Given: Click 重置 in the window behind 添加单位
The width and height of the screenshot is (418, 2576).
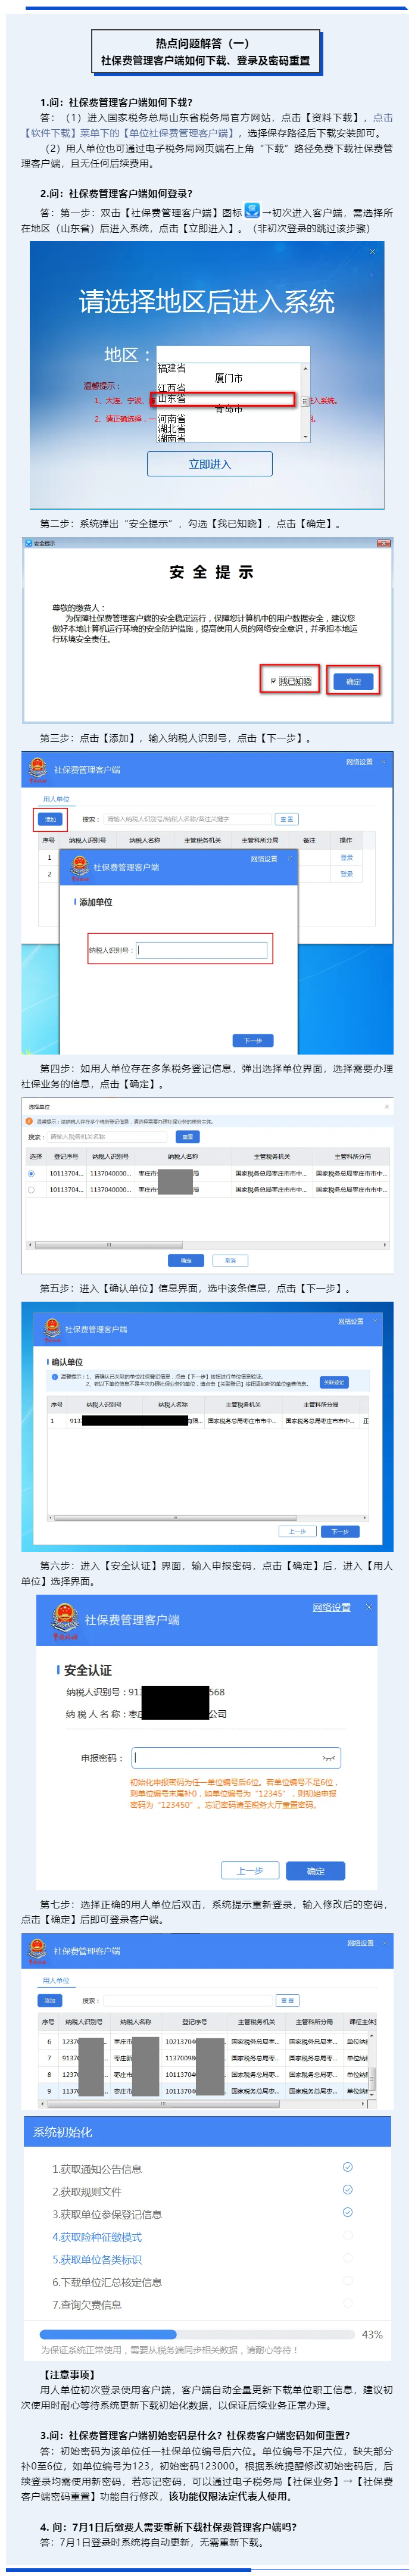Looking at the screenshot, I should (287, 819).
